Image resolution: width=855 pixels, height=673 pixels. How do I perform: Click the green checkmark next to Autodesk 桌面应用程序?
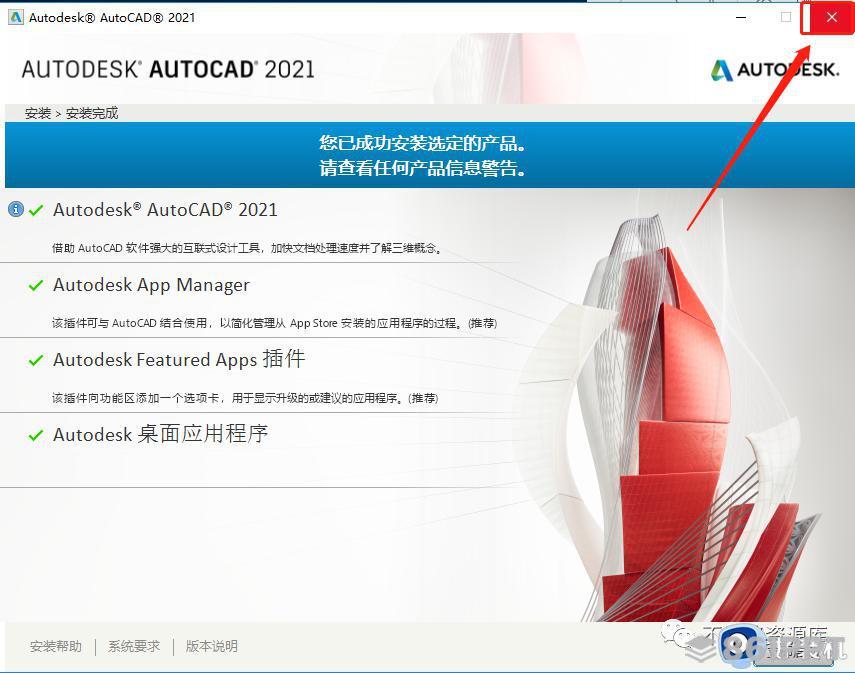[36, 435]
